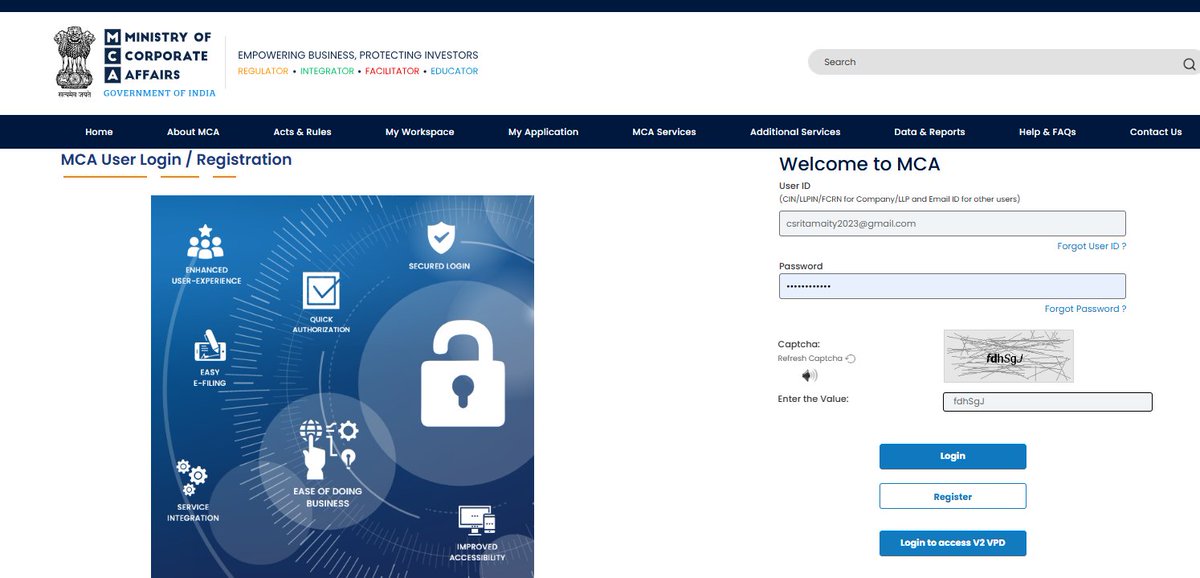Image resolution: width=1200 pixels, height=578 pixels.
Task: Open the Acts & Rules menu
Action: coord(302,132)
